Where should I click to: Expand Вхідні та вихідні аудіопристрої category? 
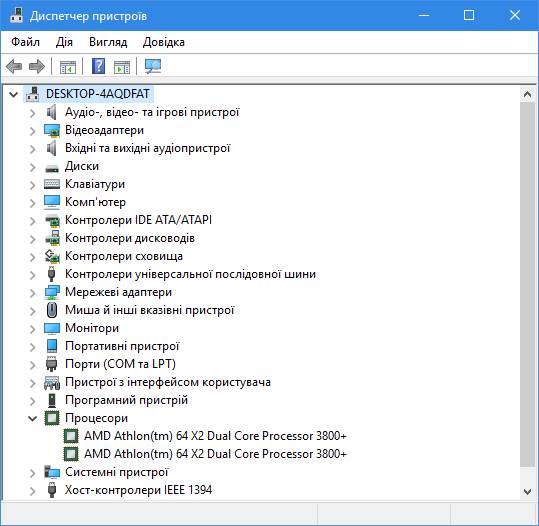[33, 149]
